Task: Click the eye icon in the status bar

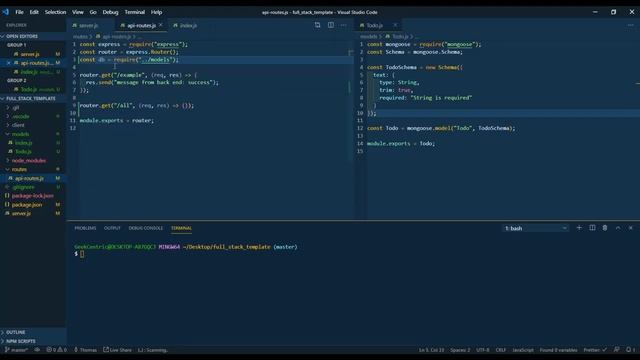Action: coord(37,350)
